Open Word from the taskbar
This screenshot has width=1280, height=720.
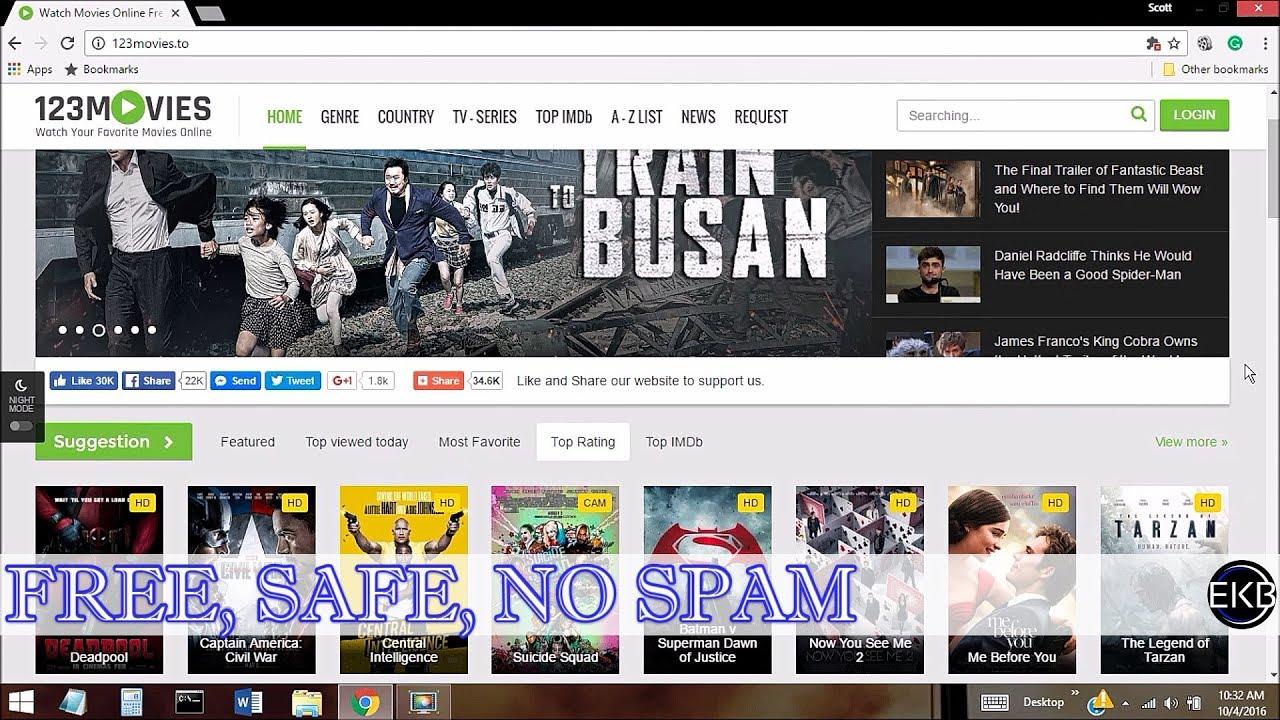click(247, 702)
